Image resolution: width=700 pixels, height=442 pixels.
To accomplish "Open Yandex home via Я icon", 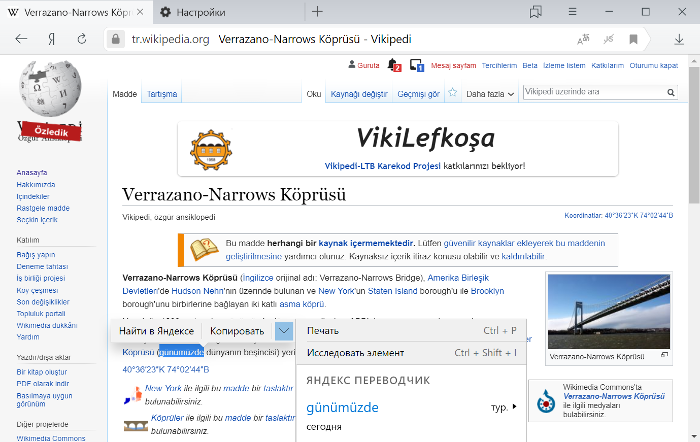I will (x=51, y=39).
